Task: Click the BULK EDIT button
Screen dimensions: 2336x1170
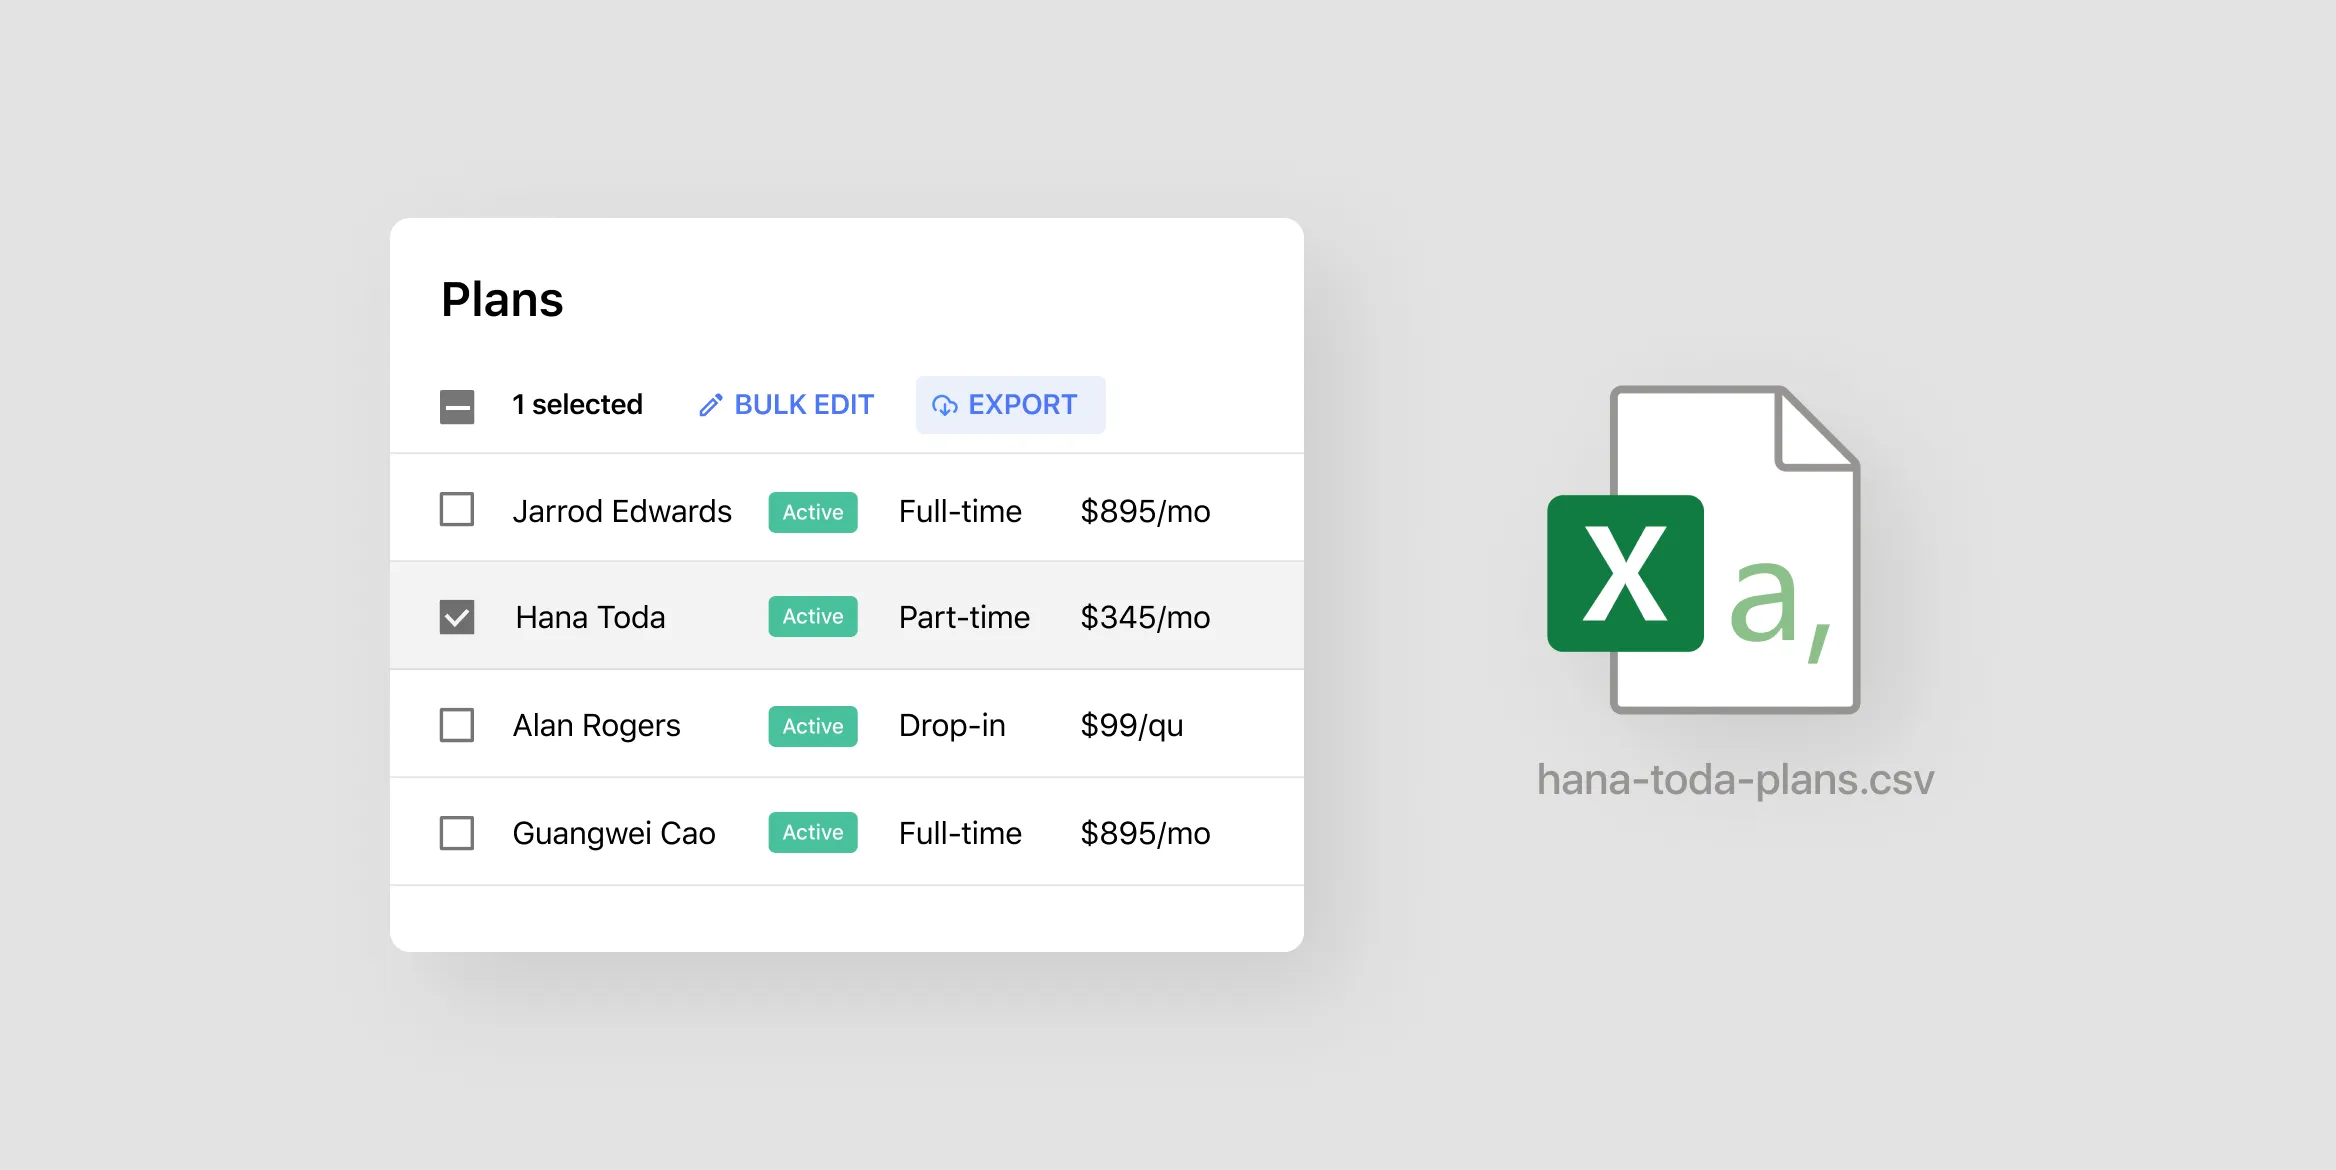Action: pyautogui.click(x=786, y=405)
